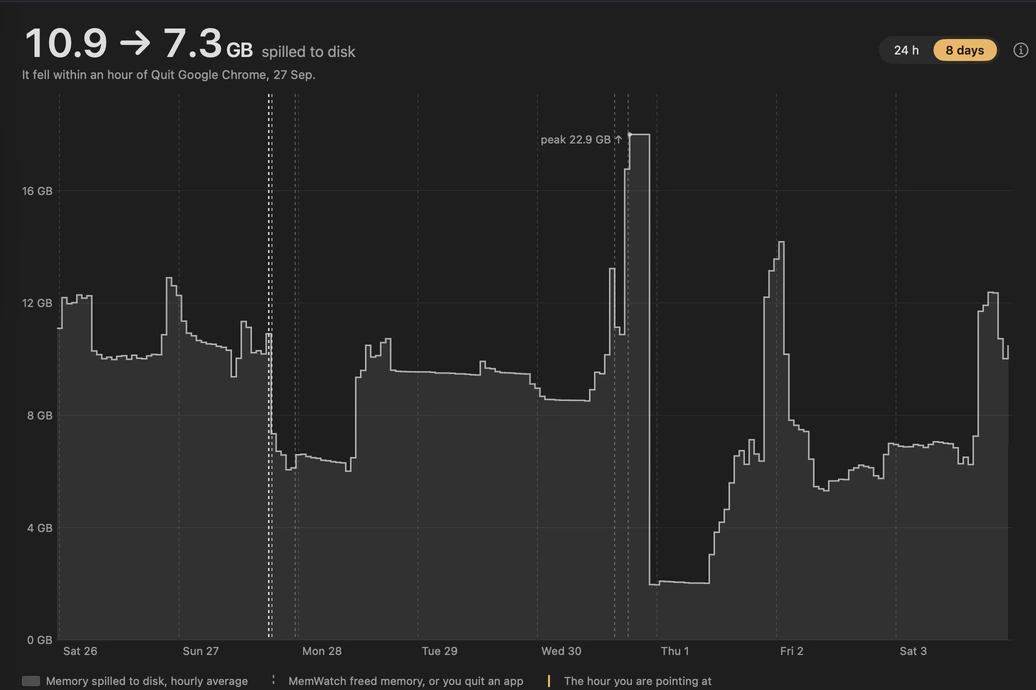Click the dotted legend icon before MemWatch freed memory

(x=273, y=680)
